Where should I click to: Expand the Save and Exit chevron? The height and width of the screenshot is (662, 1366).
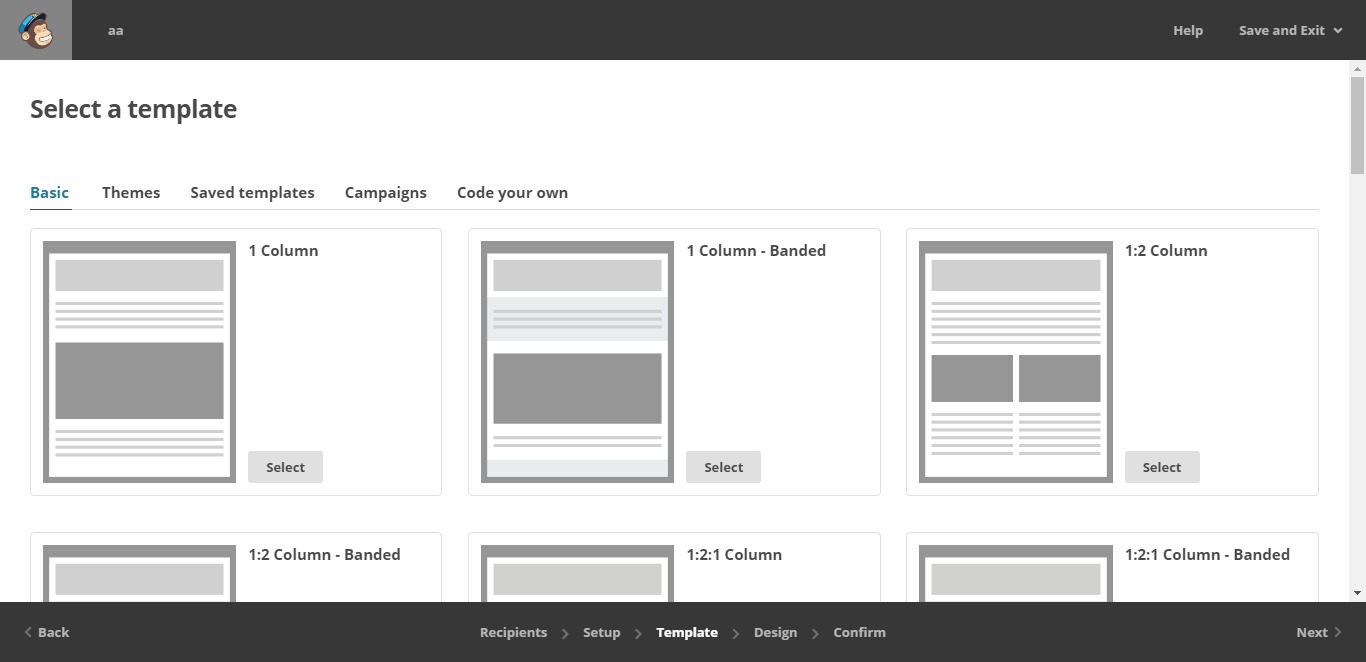coord(1338,30)
